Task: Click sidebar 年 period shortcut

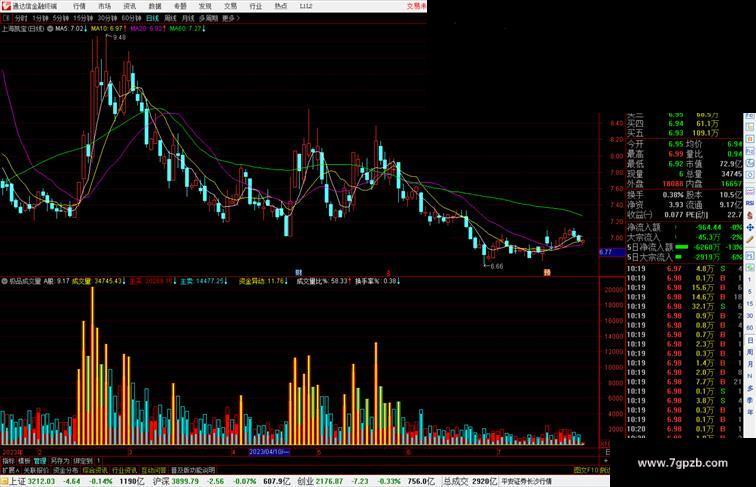Action: [x=750, y=412]
